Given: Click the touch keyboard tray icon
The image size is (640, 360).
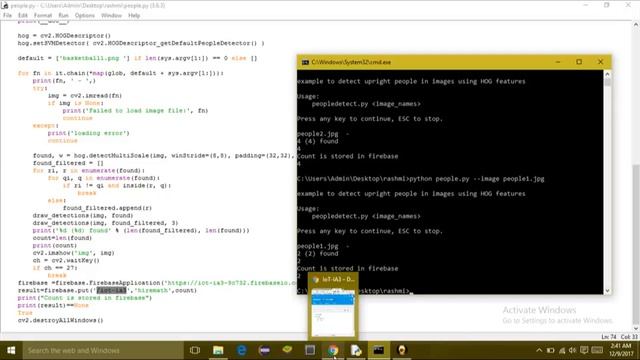Looking at the screenshot, I should coord(597,350).
